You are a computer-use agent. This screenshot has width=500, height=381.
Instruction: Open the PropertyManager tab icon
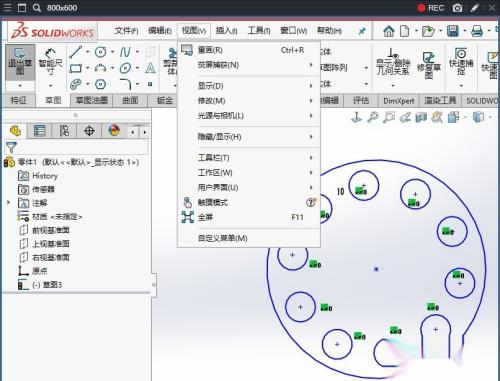(39, 131)
